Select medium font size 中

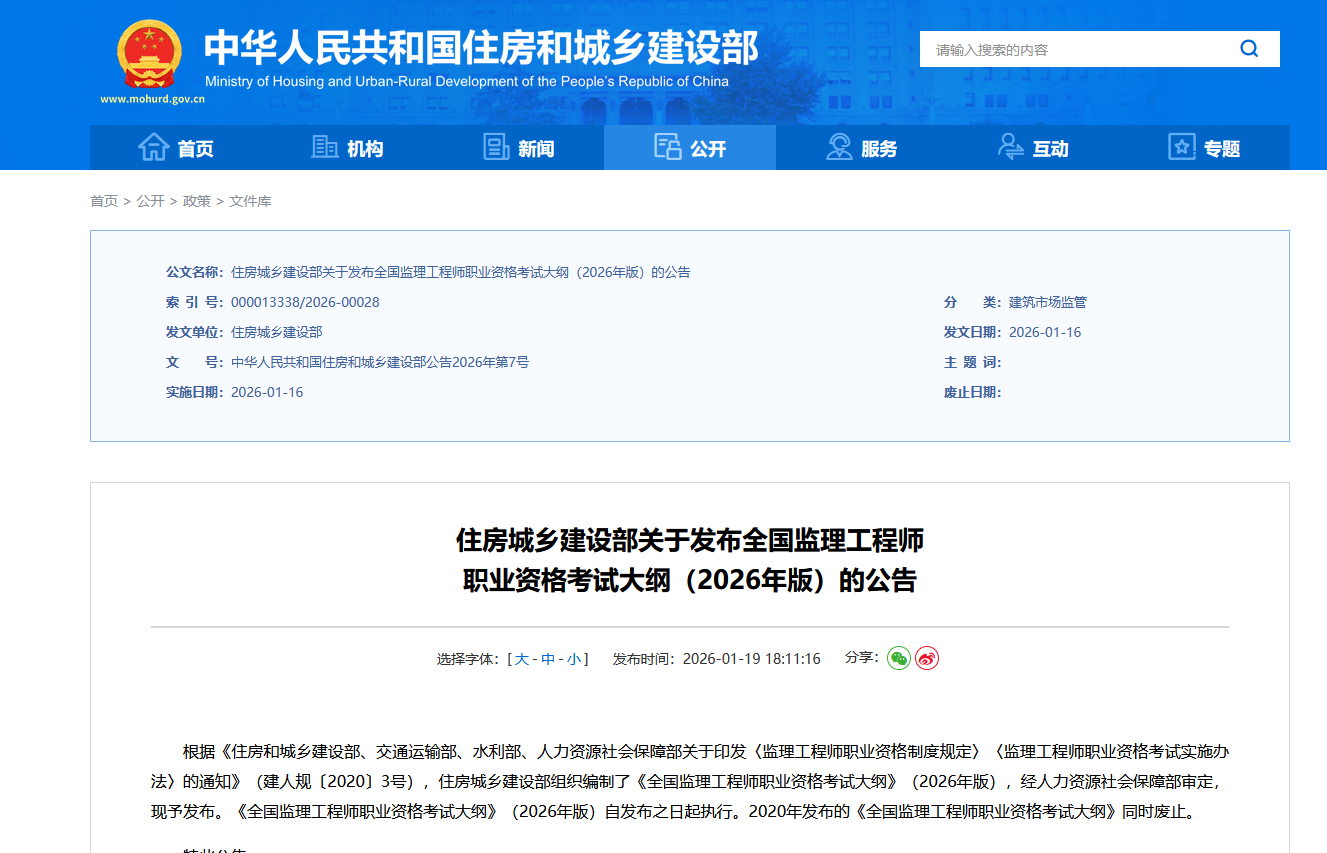click(x=548, y=659)
